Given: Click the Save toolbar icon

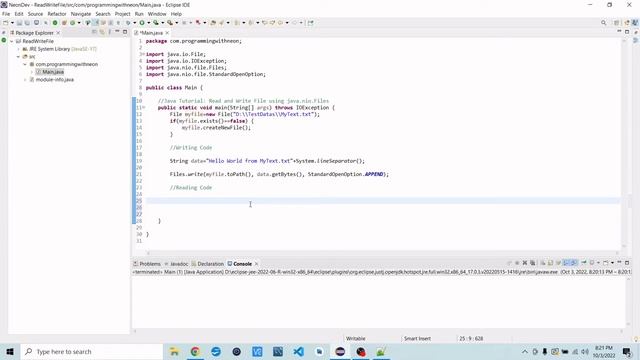Looking at the screenshot, I should click(19, 23).
